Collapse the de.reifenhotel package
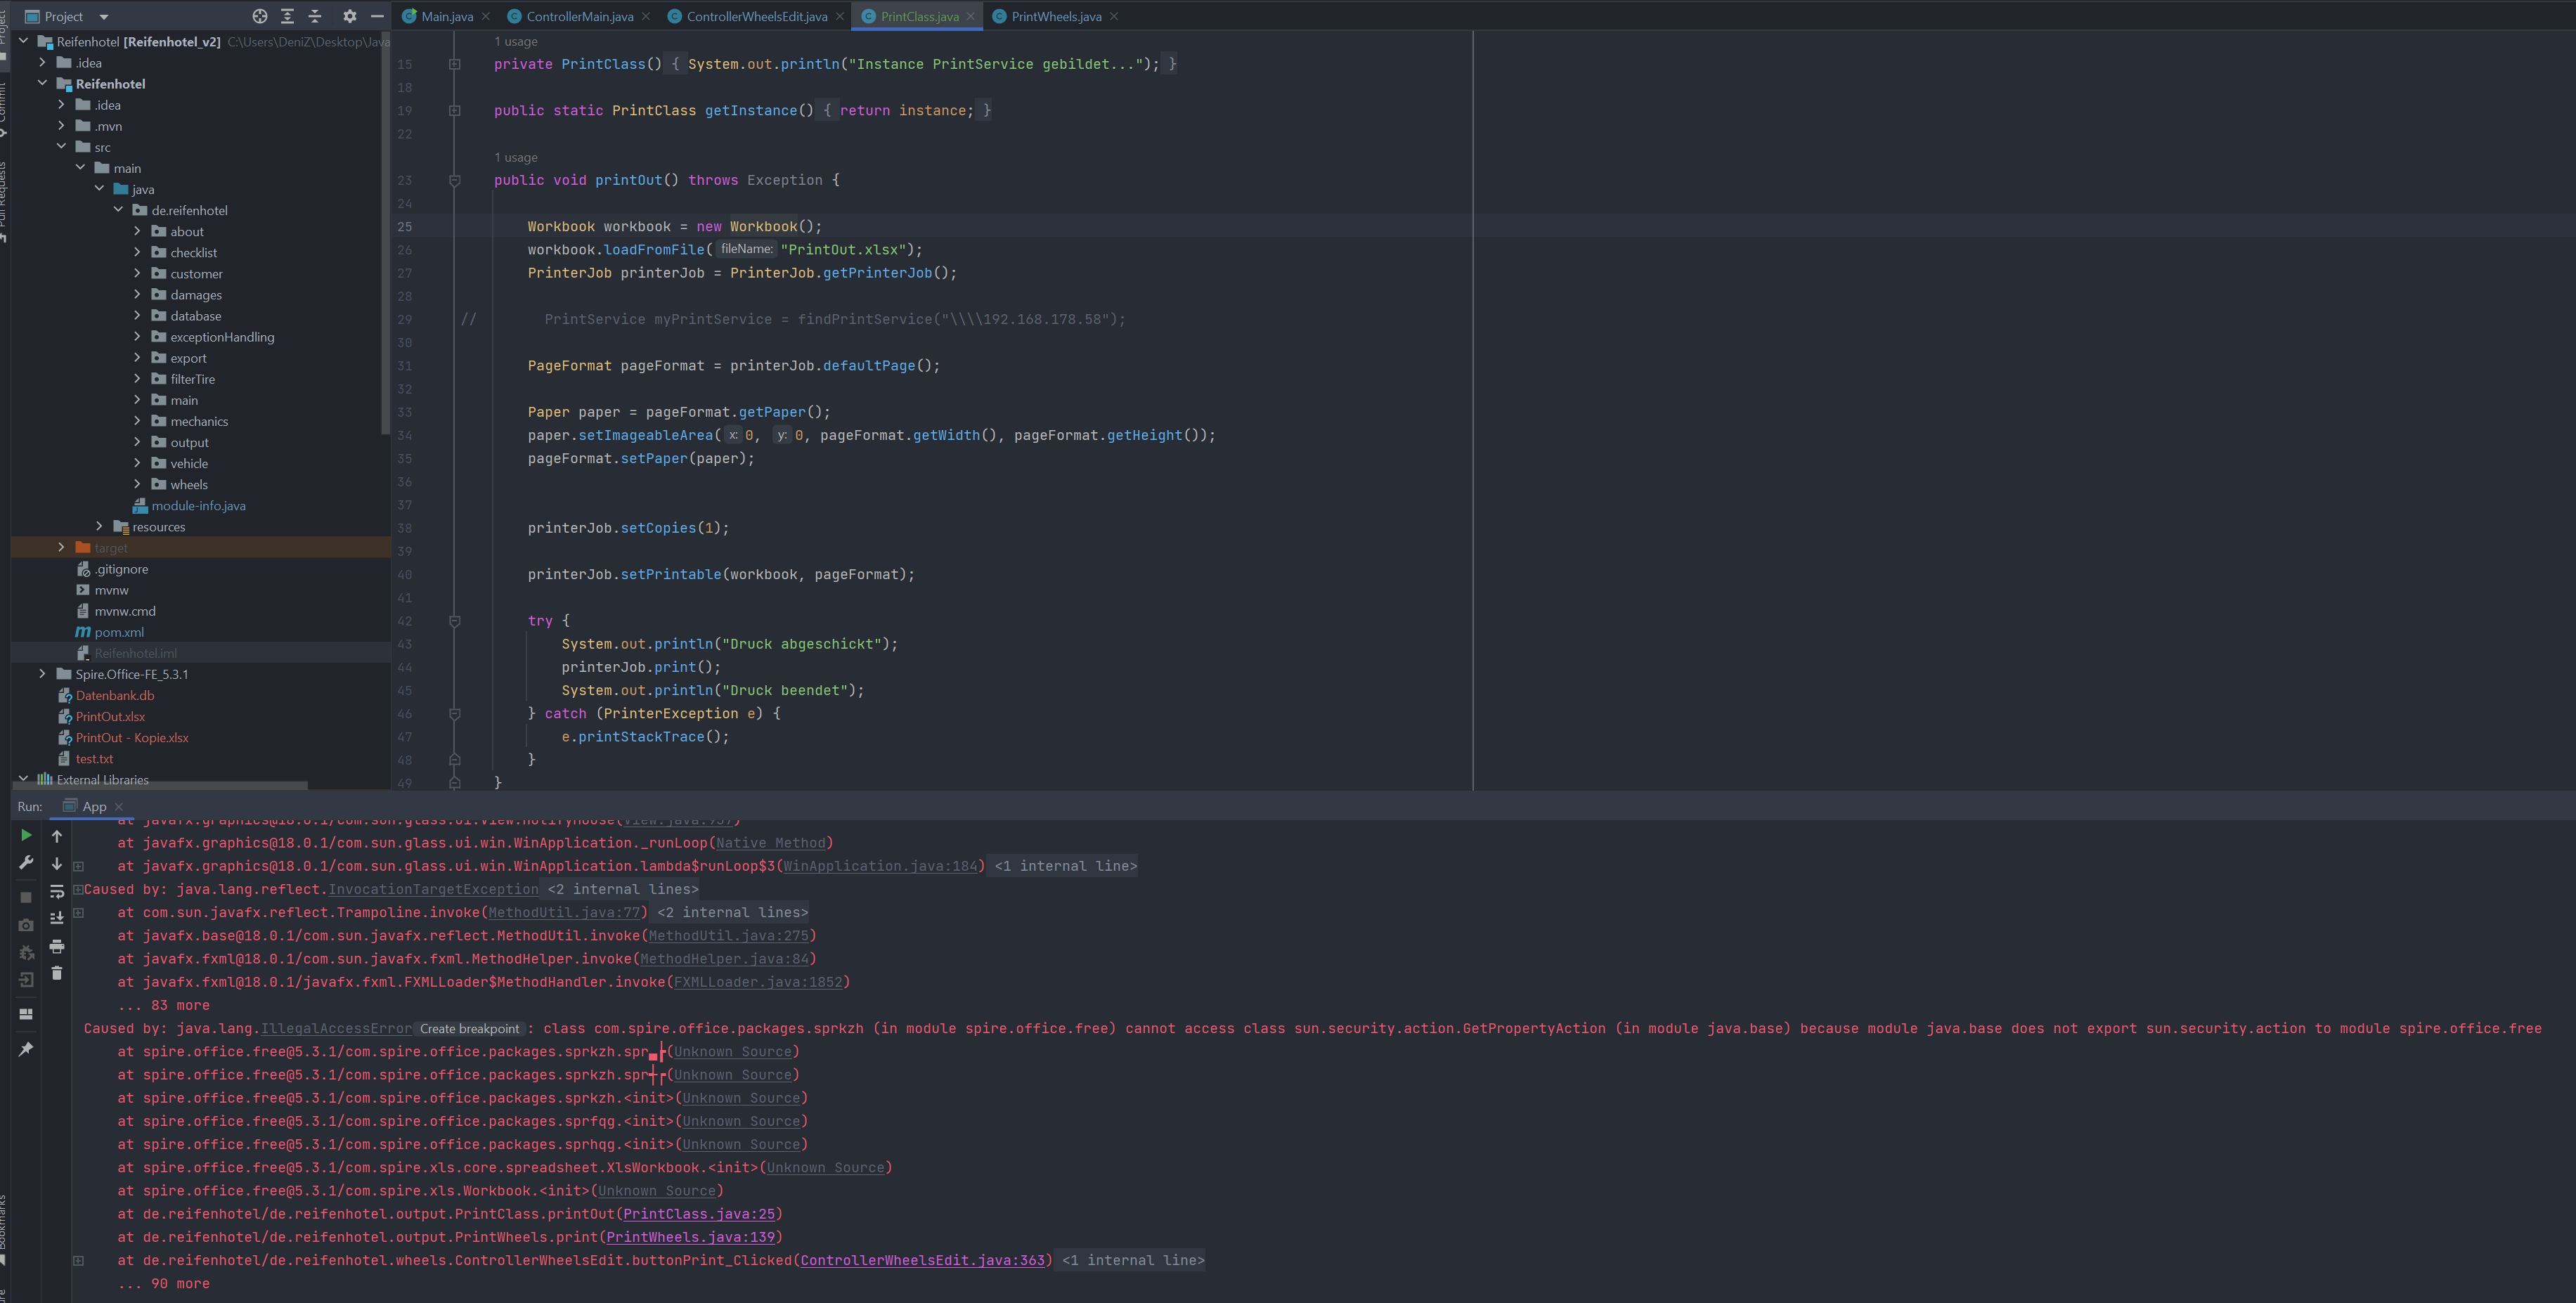The width and height of the screenshot is (2576, 1303). [x=118, y=210]
